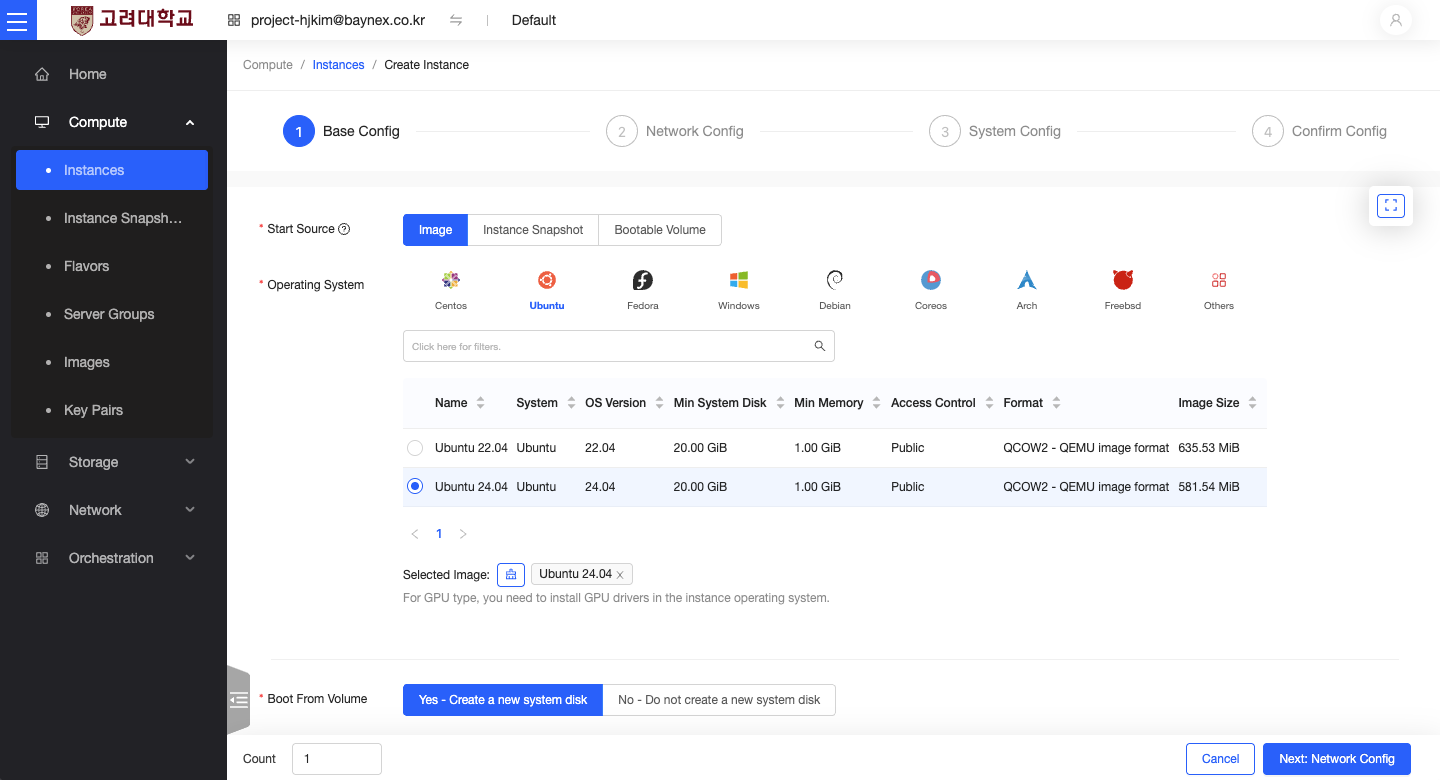Choose No - Do not create a new system disk
The image size is (1440, 780).
[x=719, y=700]
